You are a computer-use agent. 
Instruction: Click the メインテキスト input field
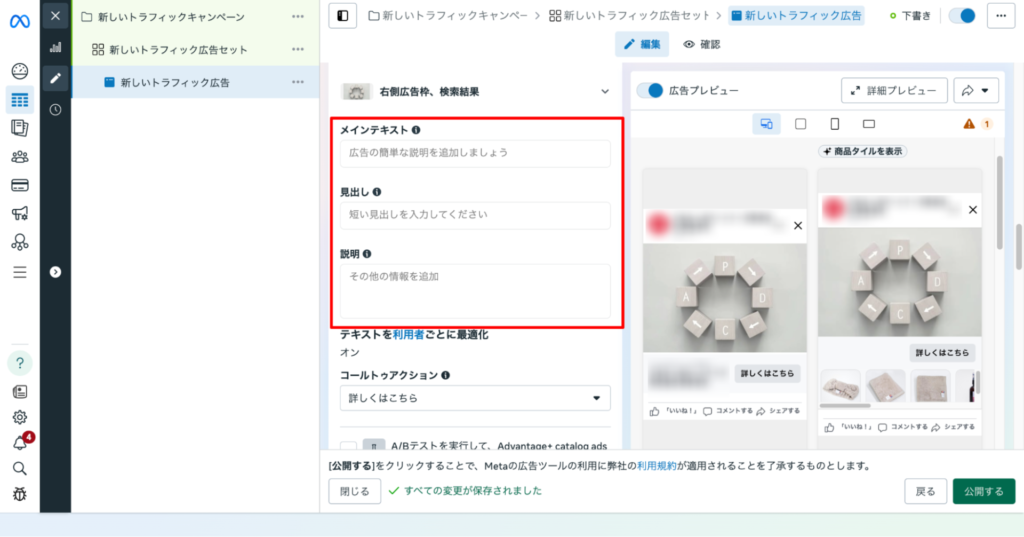tap(475, 153)
